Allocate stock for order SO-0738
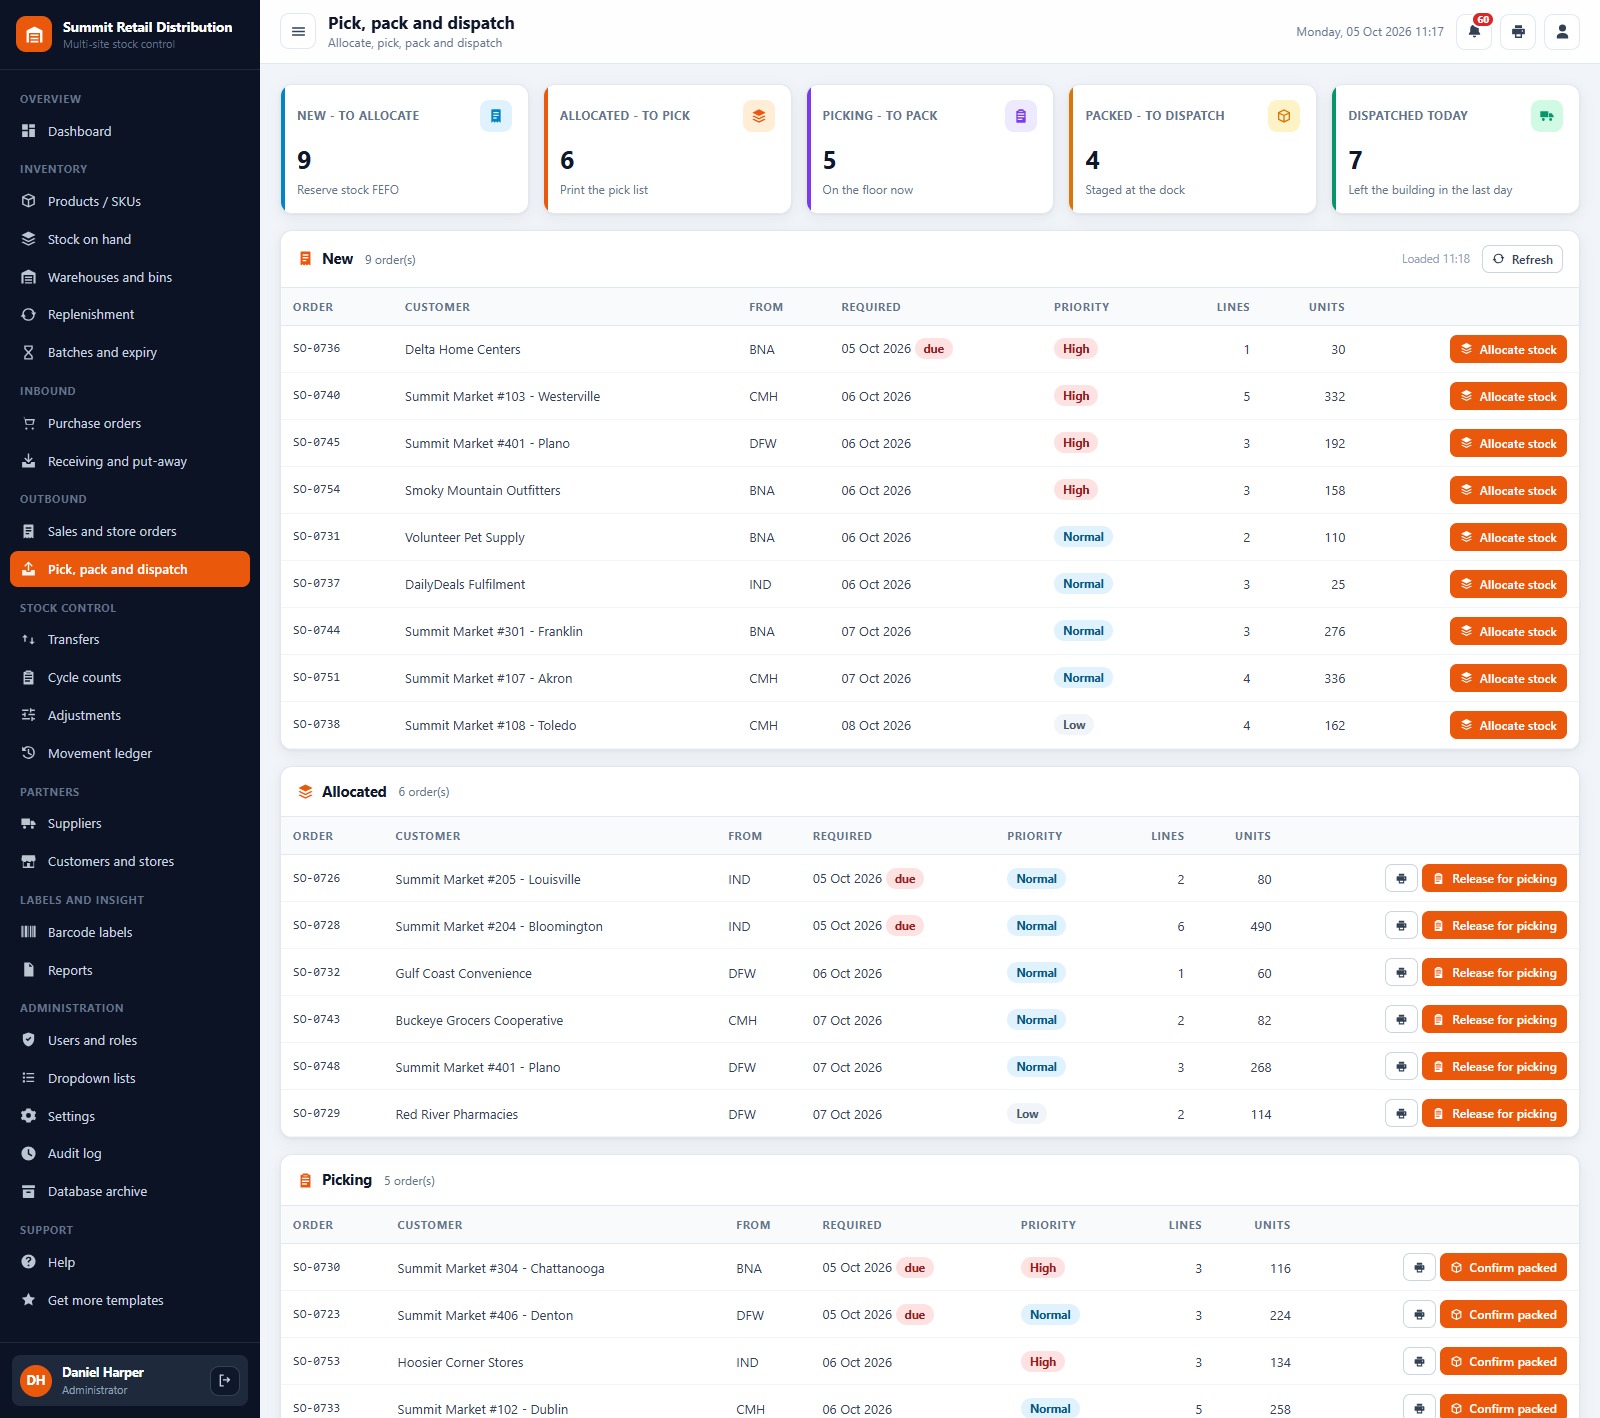This screenshot has height=1418, width=1600. coord(1508,725)
